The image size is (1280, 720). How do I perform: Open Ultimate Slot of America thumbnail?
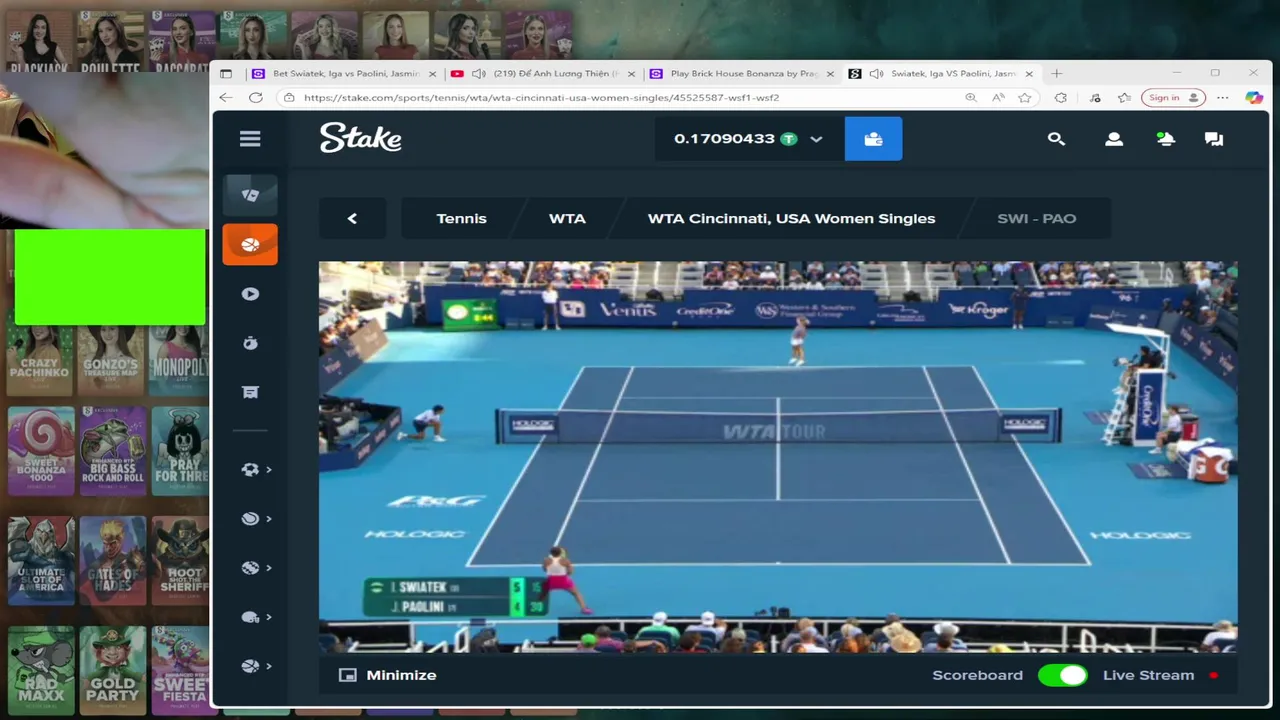point(41,561)
